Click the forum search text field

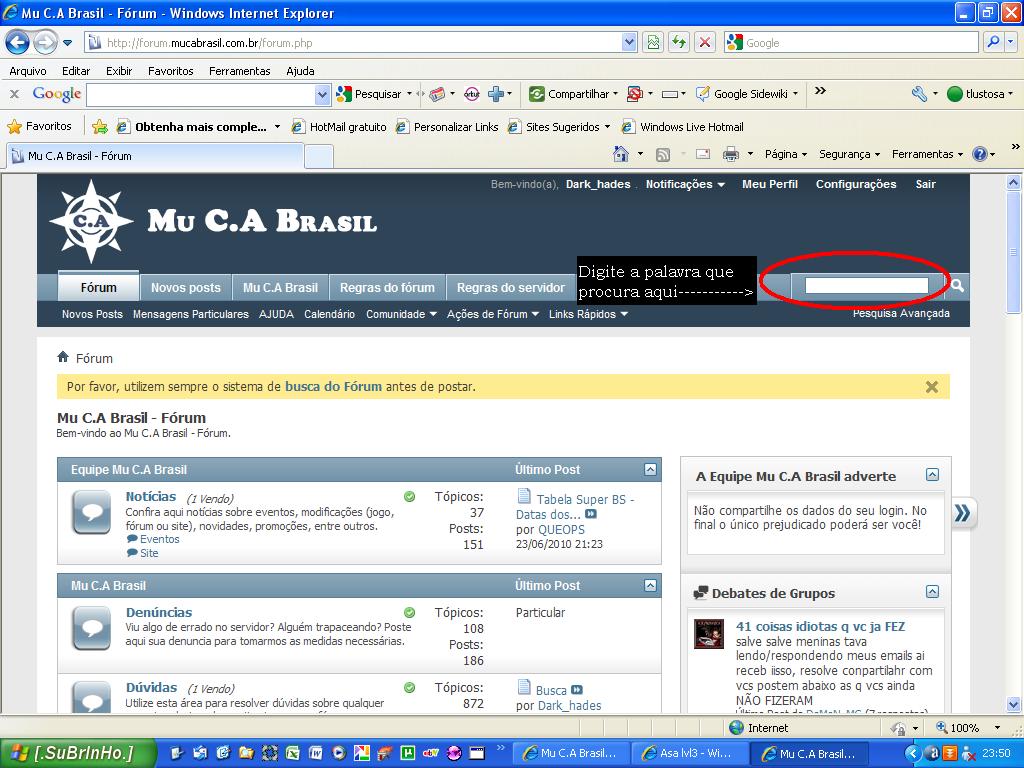(x=866, y=286)
